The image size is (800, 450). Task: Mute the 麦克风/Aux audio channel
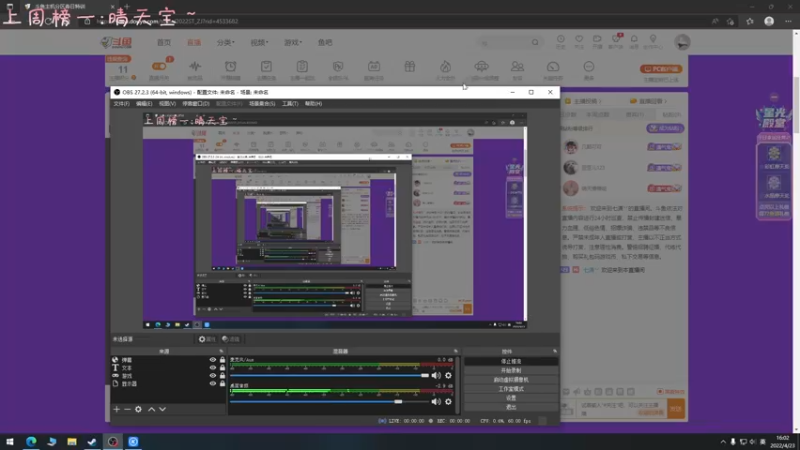tap(436, 376)
